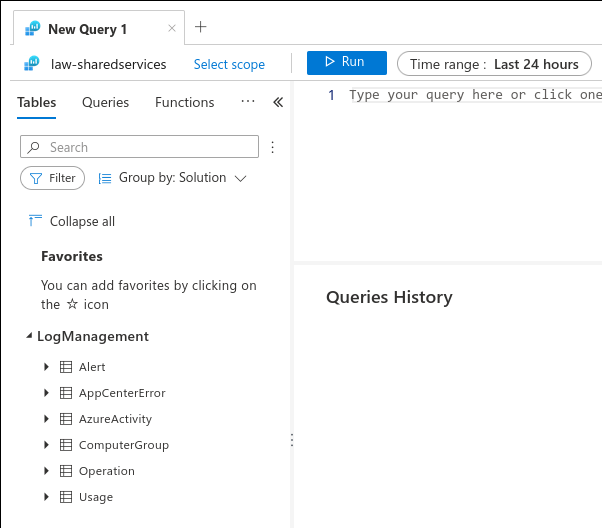The width and height of the screenshot is (602, 528).
Task: Switch to the Functions tab
Action: click(x=184, y=102)
